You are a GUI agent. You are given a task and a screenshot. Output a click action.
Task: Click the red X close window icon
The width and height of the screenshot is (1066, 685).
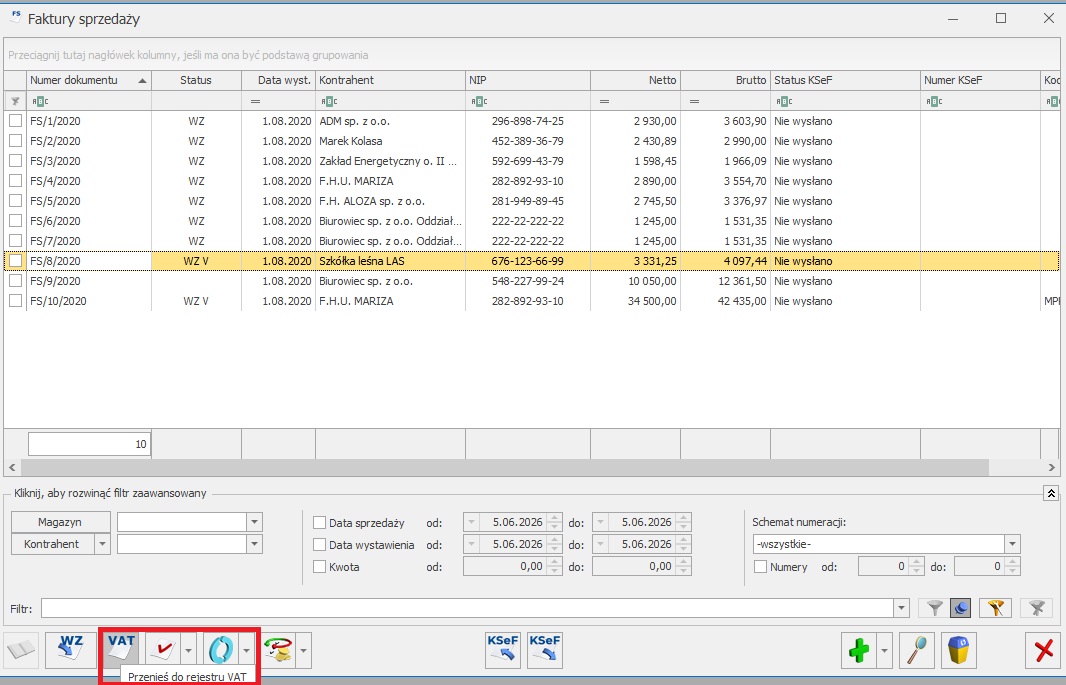(x=1043, y=650)
